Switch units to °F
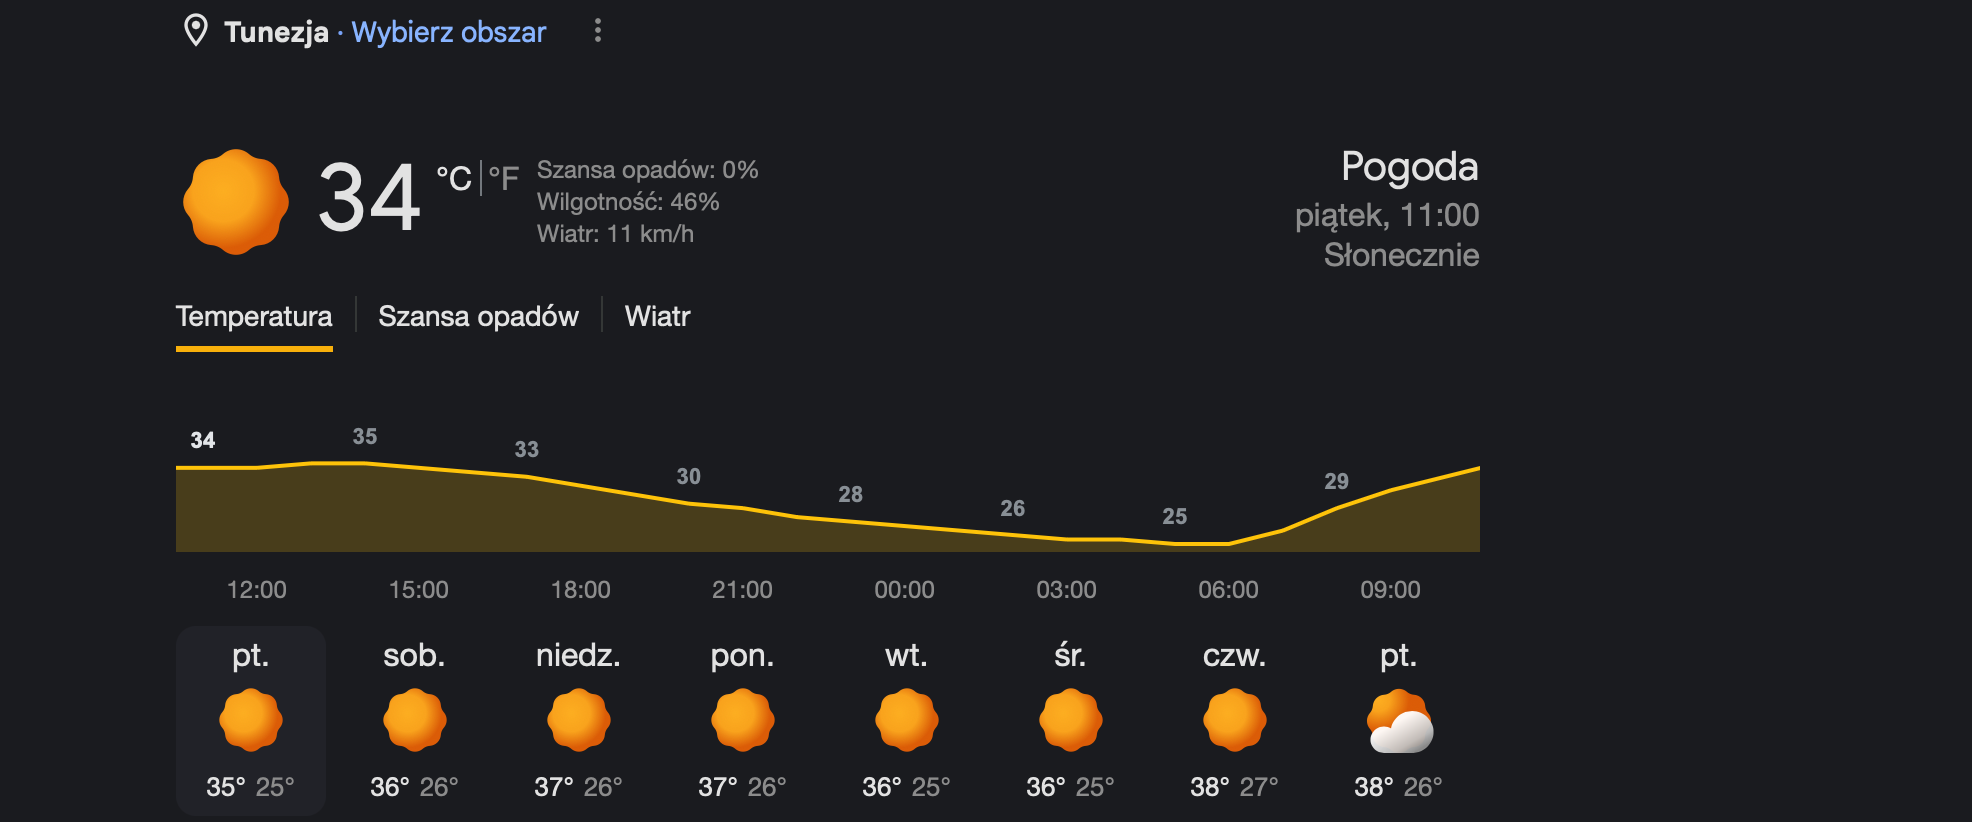 click(503, 179)
